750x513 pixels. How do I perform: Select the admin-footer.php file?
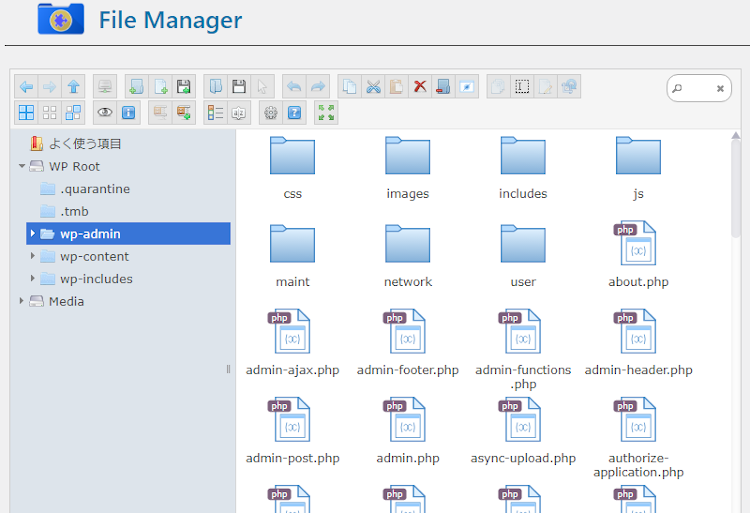click(408, 343)
